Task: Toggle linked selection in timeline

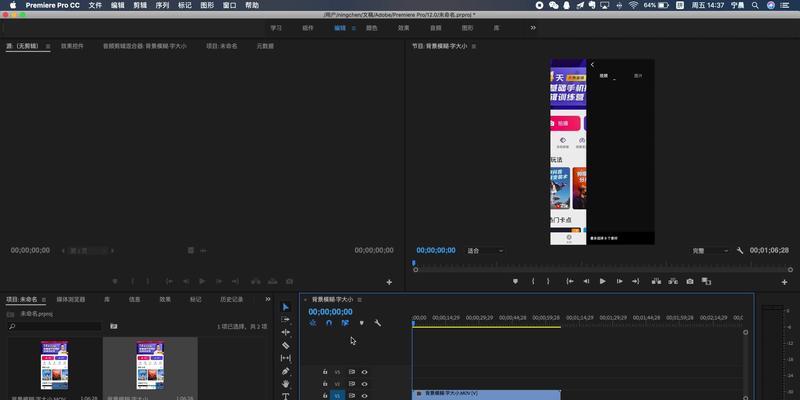Action: [x=345, y=323]
